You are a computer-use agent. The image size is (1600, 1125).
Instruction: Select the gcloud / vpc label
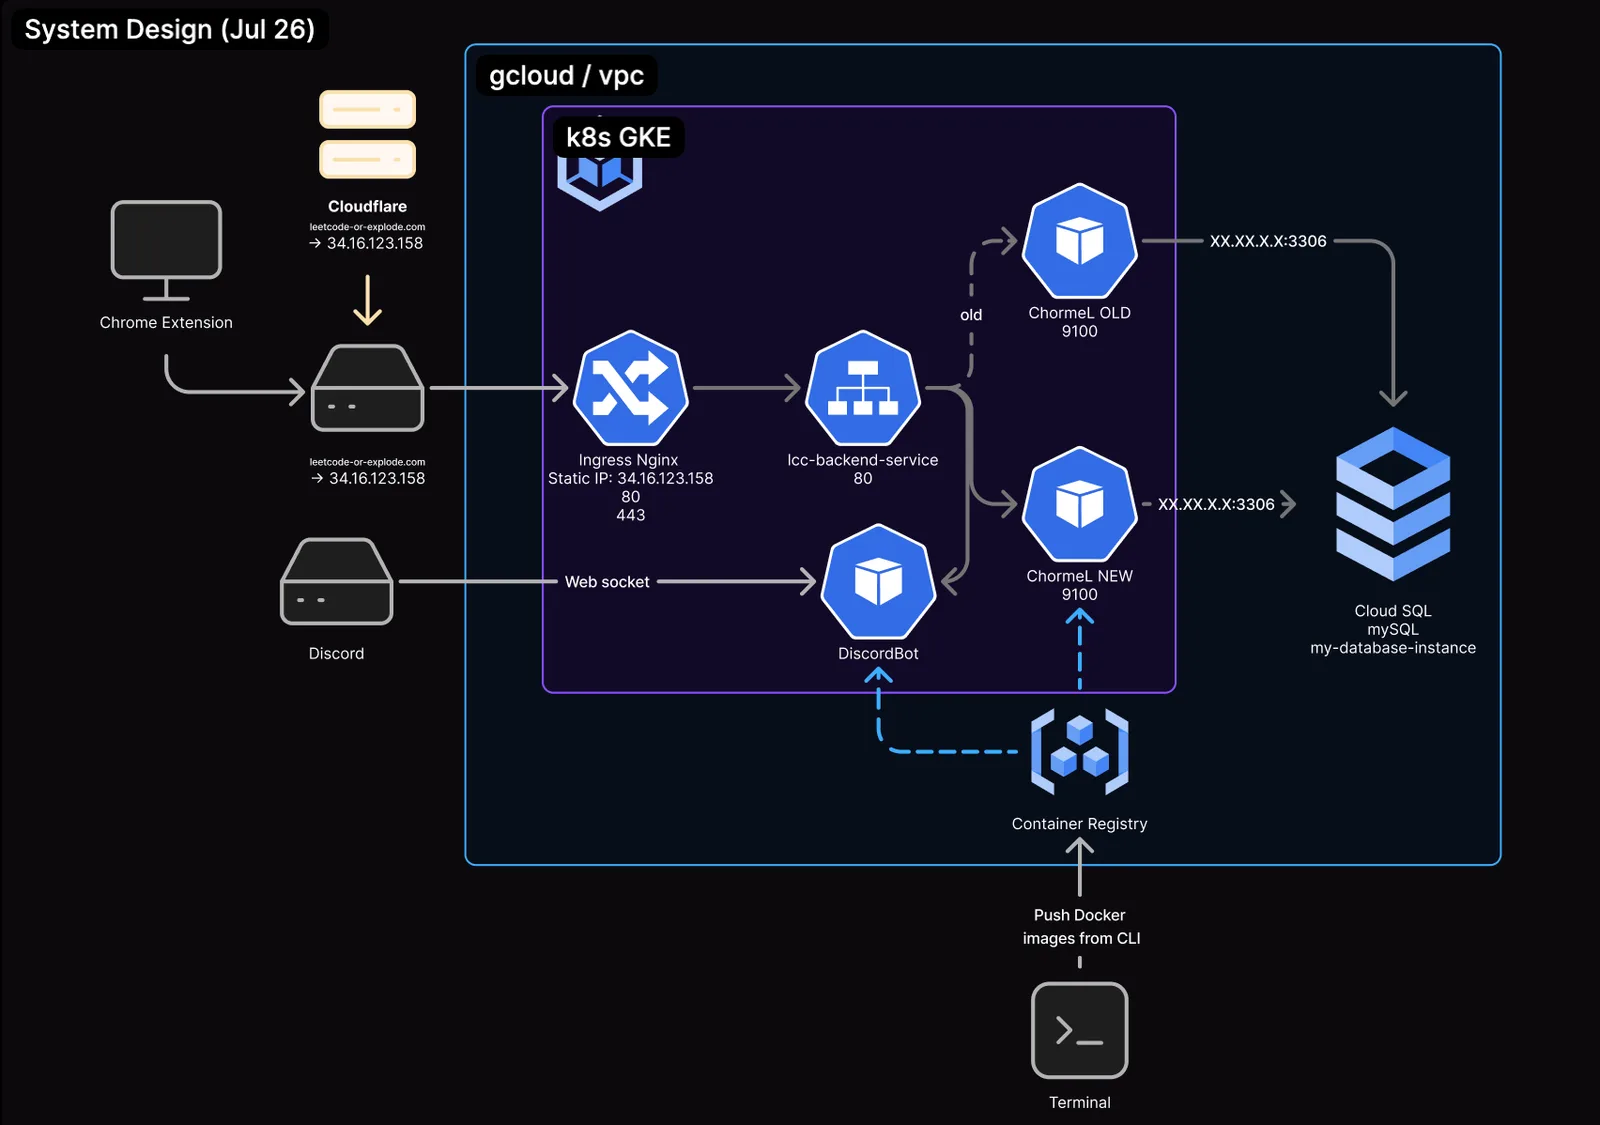coord(567,75)
